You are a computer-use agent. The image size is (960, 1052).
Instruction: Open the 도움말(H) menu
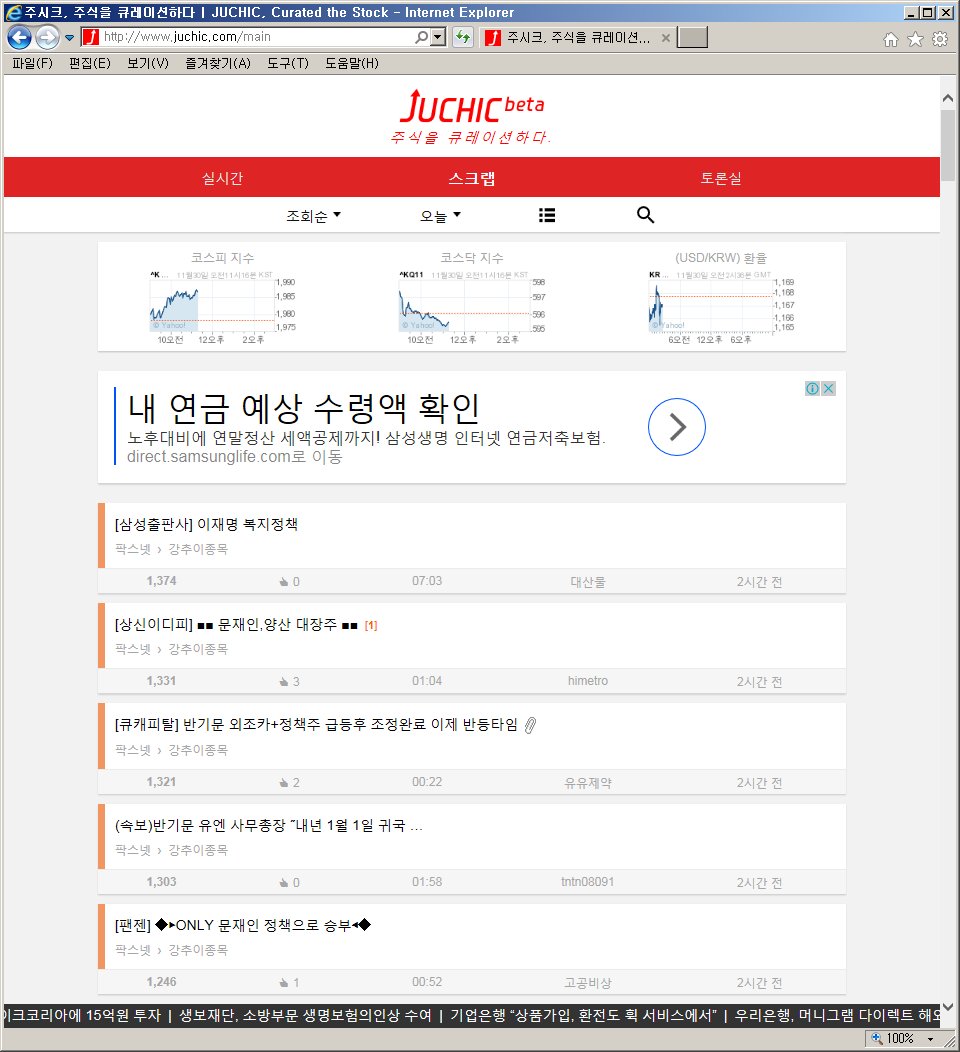[352, 63]
